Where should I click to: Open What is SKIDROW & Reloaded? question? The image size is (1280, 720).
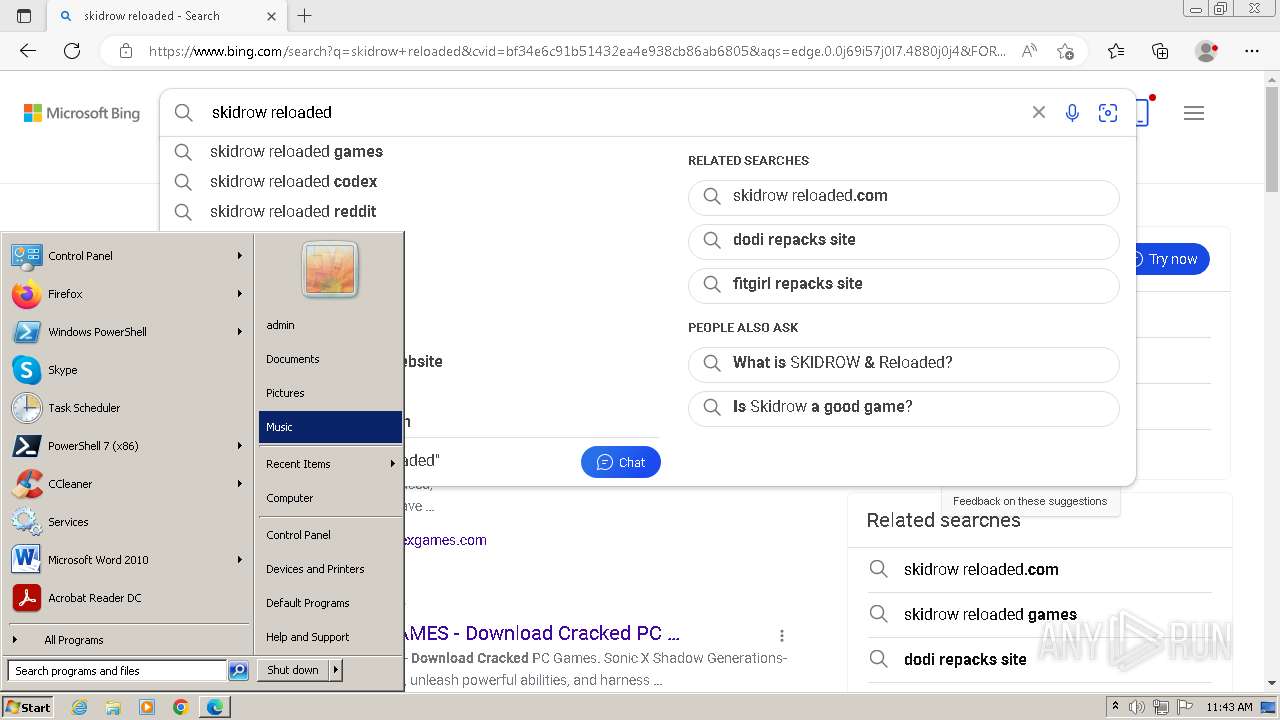[x=904, y=364]
